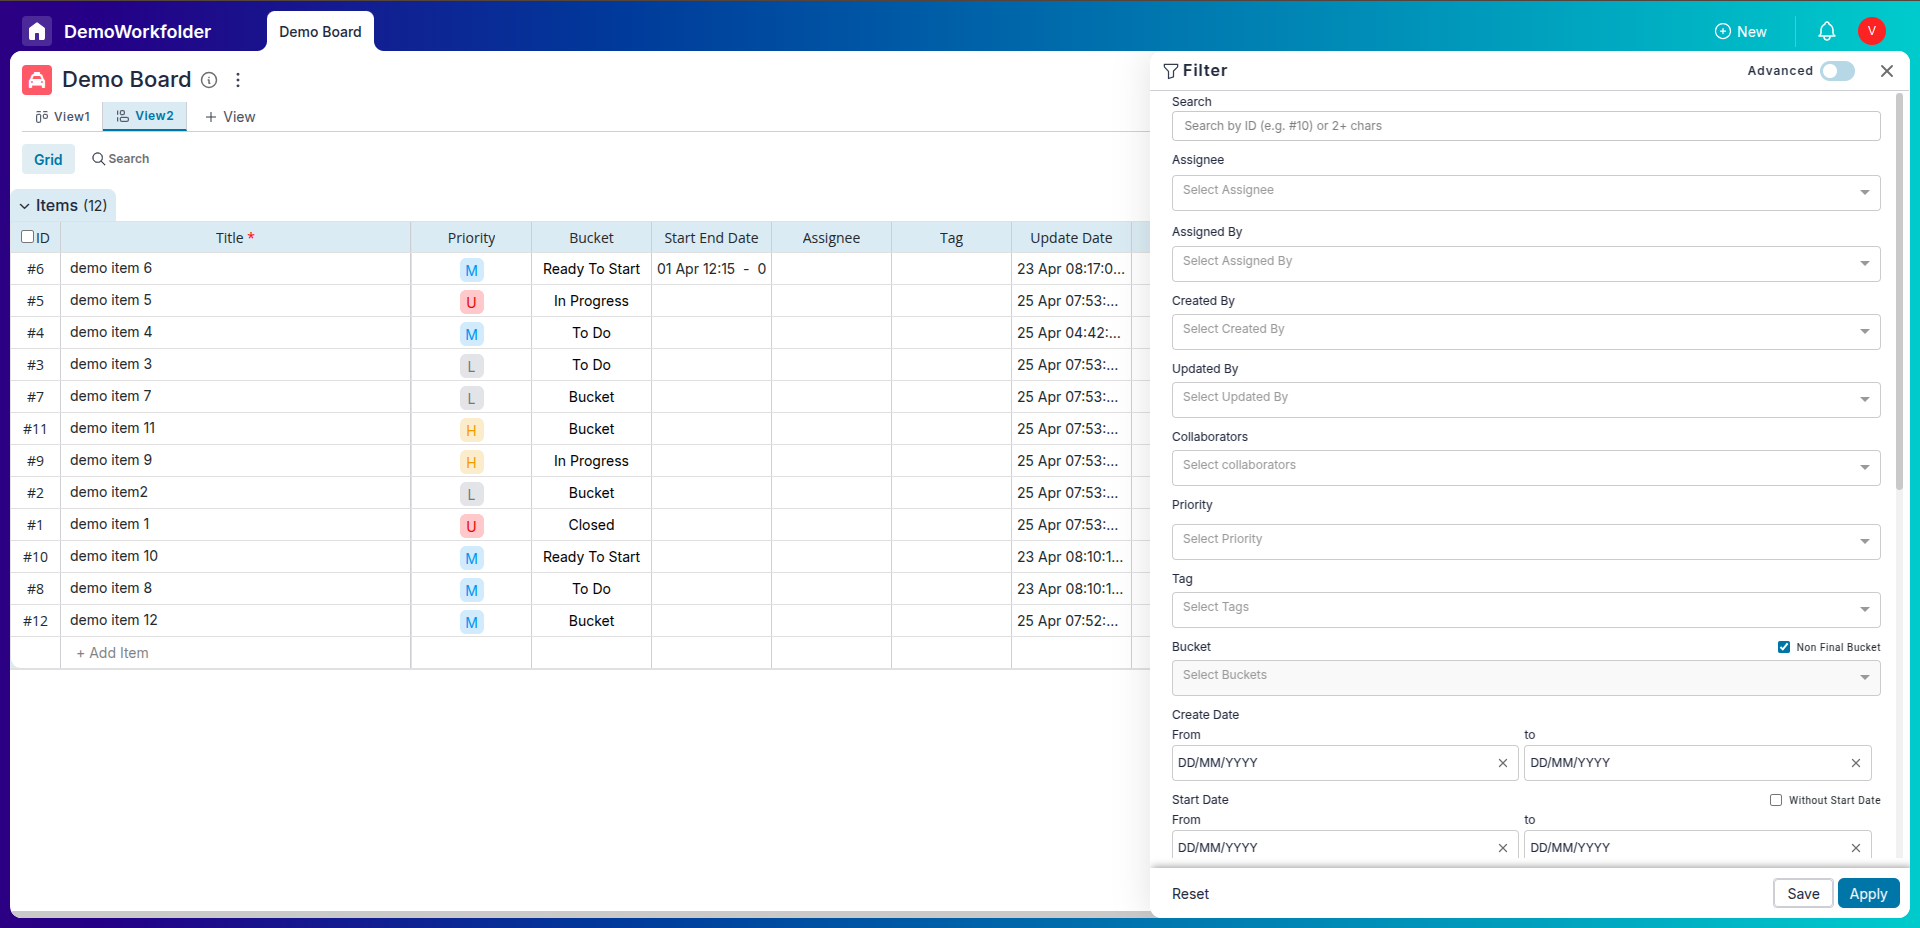Open the Select Priority dropdown
The image size is (1920, 928).
[x=1526, y=541]
